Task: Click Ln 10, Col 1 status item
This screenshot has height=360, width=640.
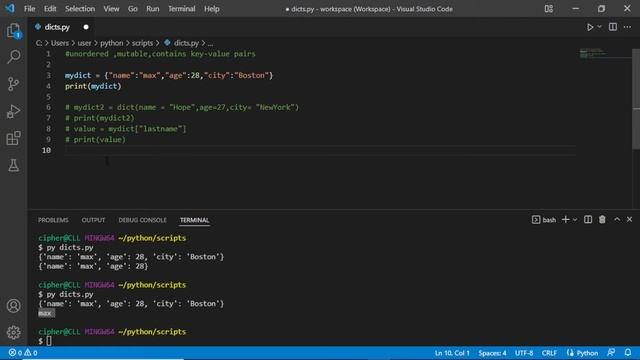Action: tap(452, 353)
